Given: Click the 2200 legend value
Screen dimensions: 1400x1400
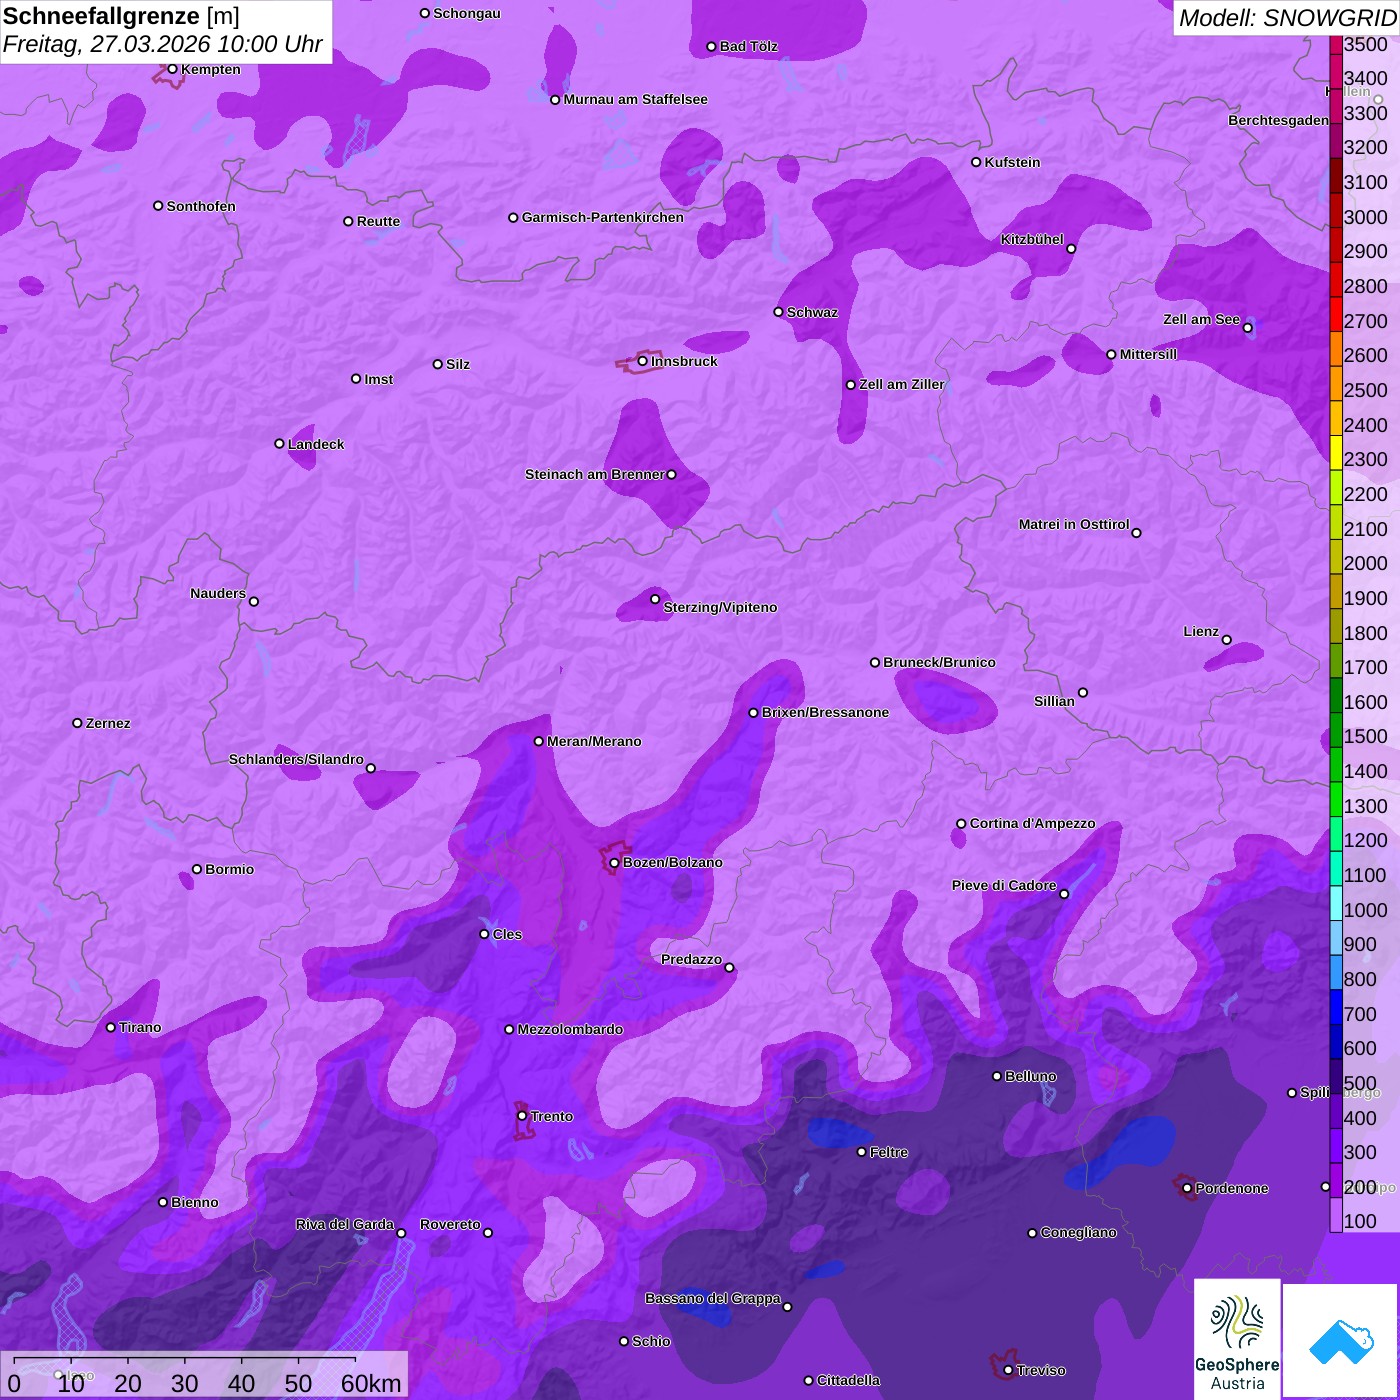Looking at the screenshot, I should click(1366, 494).
